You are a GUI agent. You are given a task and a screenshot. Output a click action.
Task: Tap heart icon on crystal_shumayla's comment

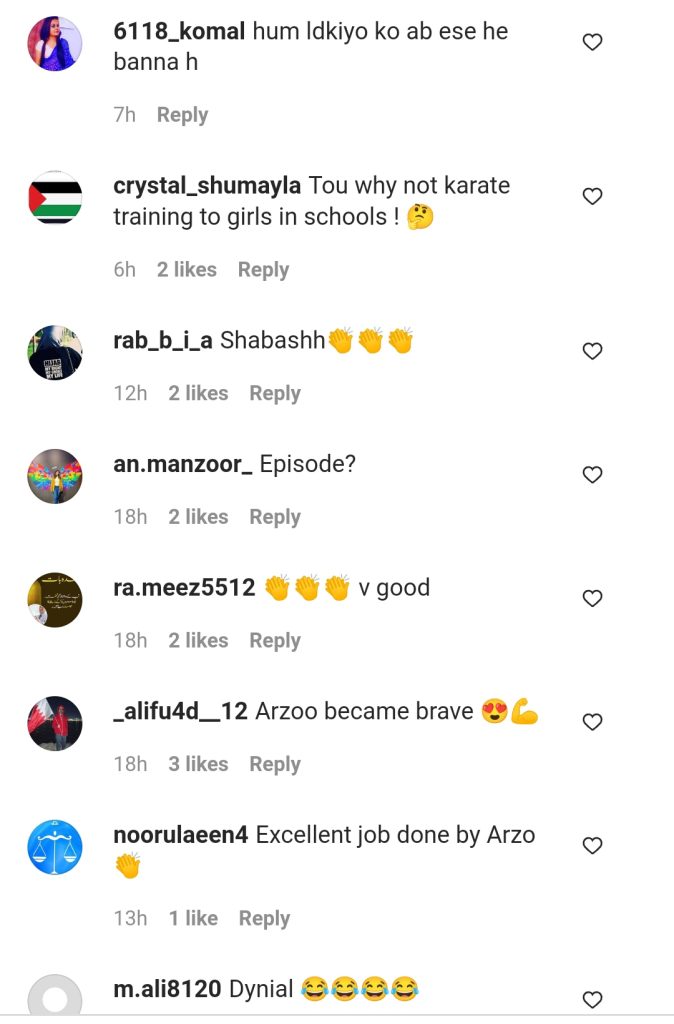592,196
